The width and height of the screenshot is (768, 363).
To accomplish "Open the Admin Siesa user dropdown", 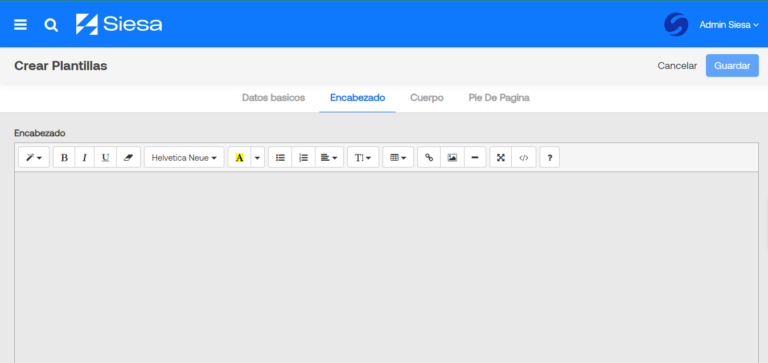I will (729, 25).
